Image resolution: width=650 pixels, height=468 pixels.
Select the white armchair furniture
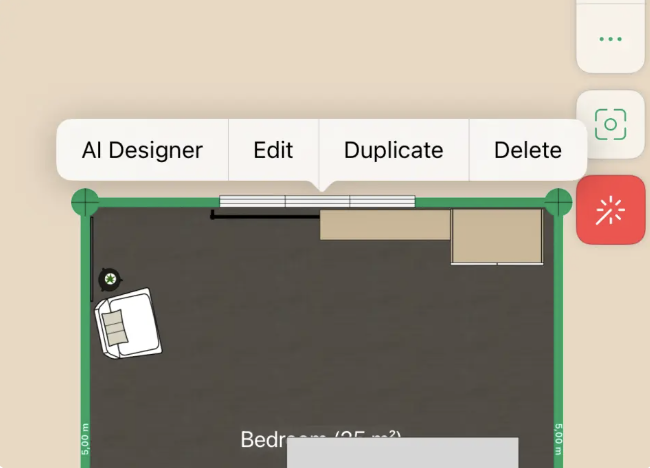click(x=129, y=323)
